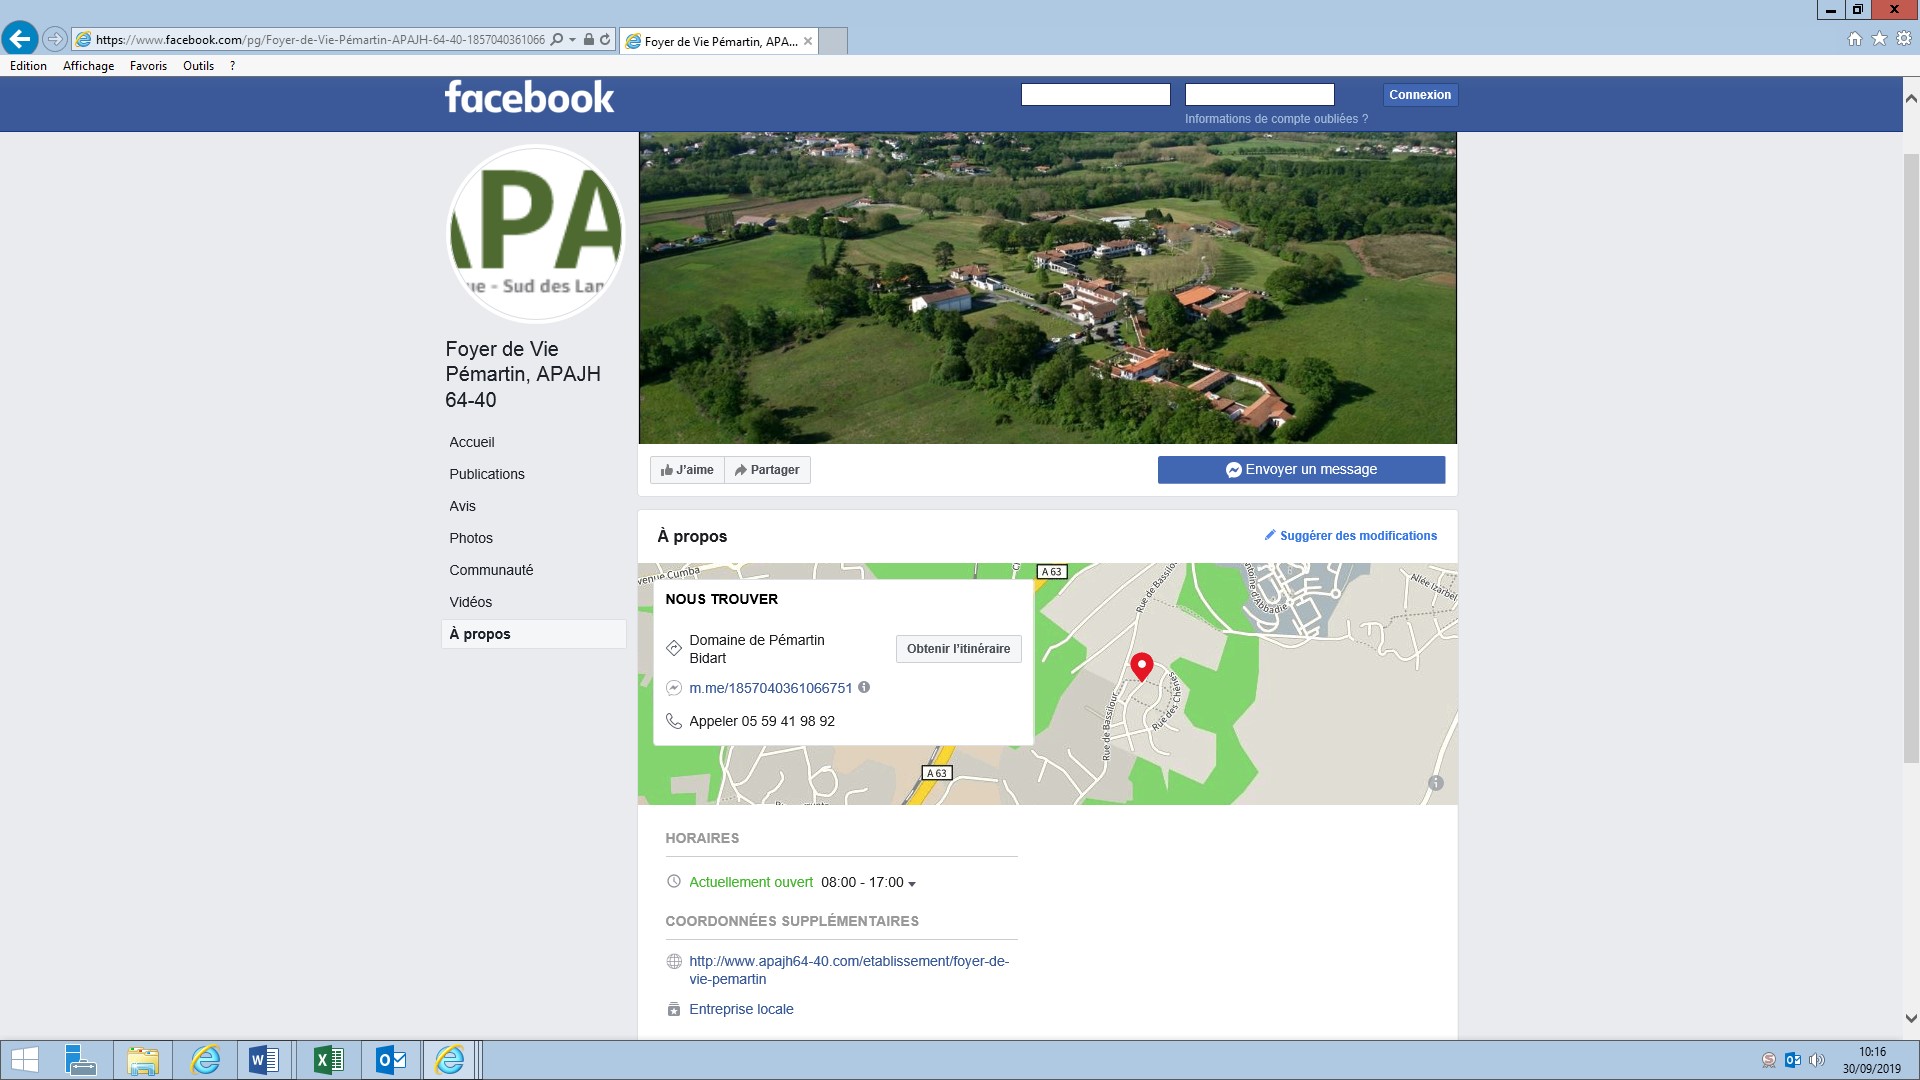Click the search magnifier in address bar
The height and width of the screenshot is (1080, 1920).
pos(557,40)
